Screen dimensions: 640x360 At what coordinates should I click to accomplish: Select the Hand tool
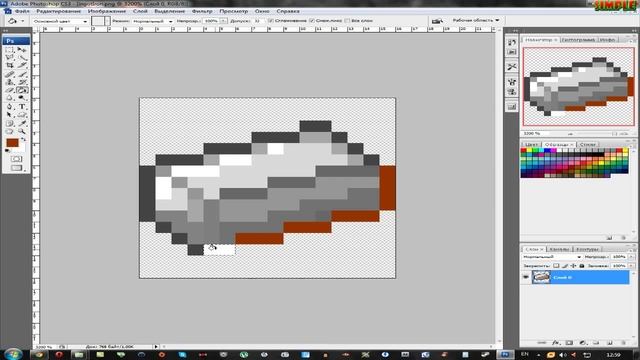pyautogui.click(x=9, y=131)
